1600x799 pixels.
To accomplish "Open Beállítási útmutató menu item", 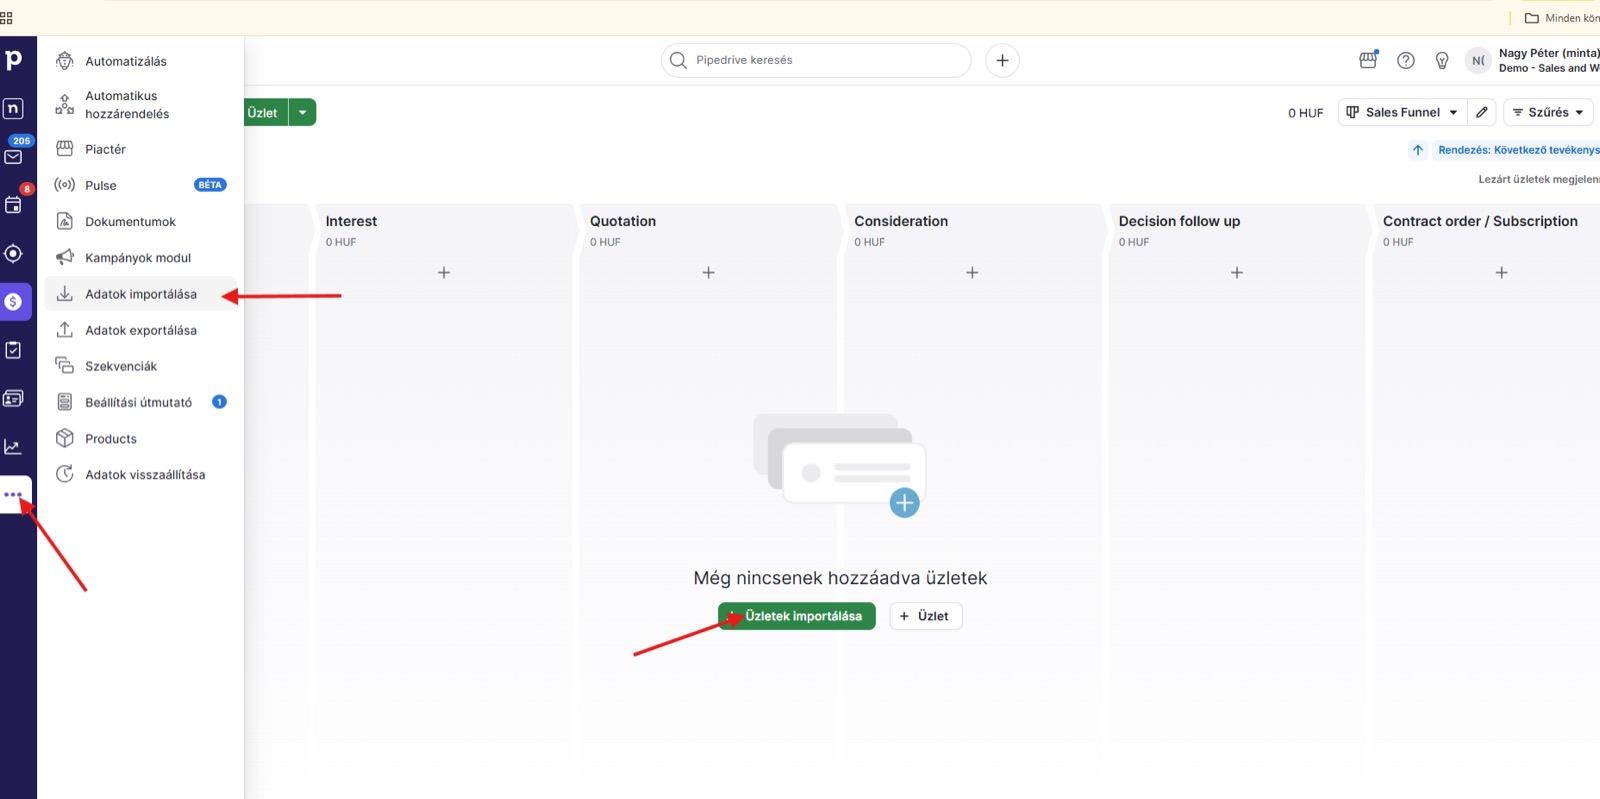I will click(x=140, y=402).
